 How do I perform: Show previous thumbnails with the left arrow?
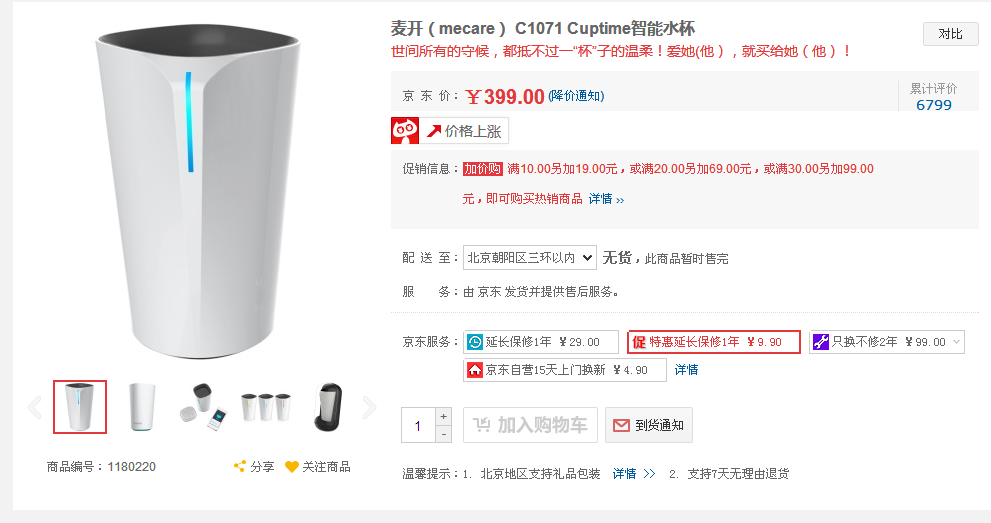pos(35,407)
